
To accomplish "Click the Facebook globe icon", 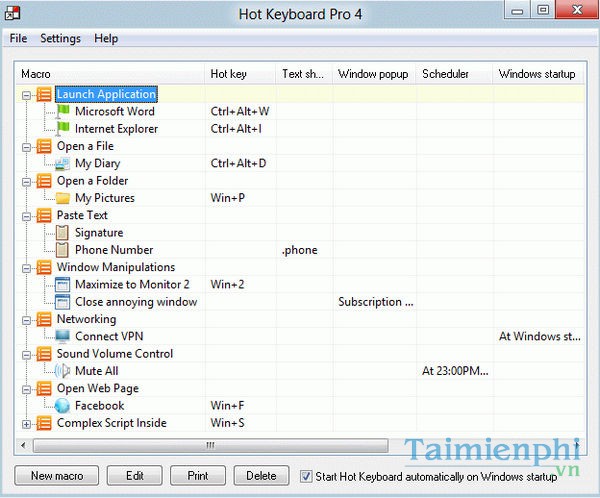I will 62,406.
